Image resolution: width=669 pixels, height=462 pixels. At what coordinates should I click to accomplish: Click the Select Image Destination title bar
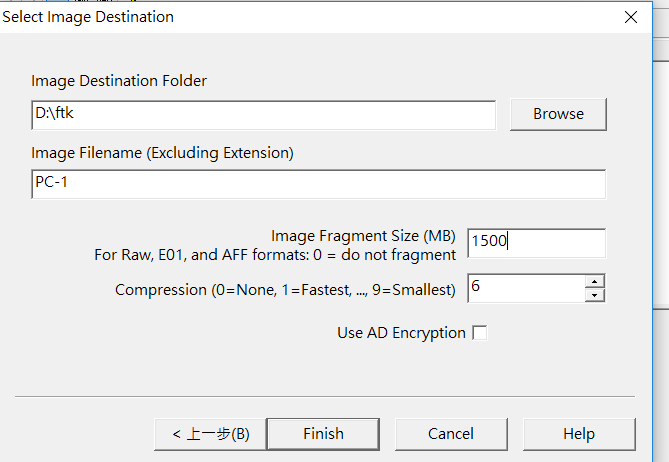click(x=300, y=17)
